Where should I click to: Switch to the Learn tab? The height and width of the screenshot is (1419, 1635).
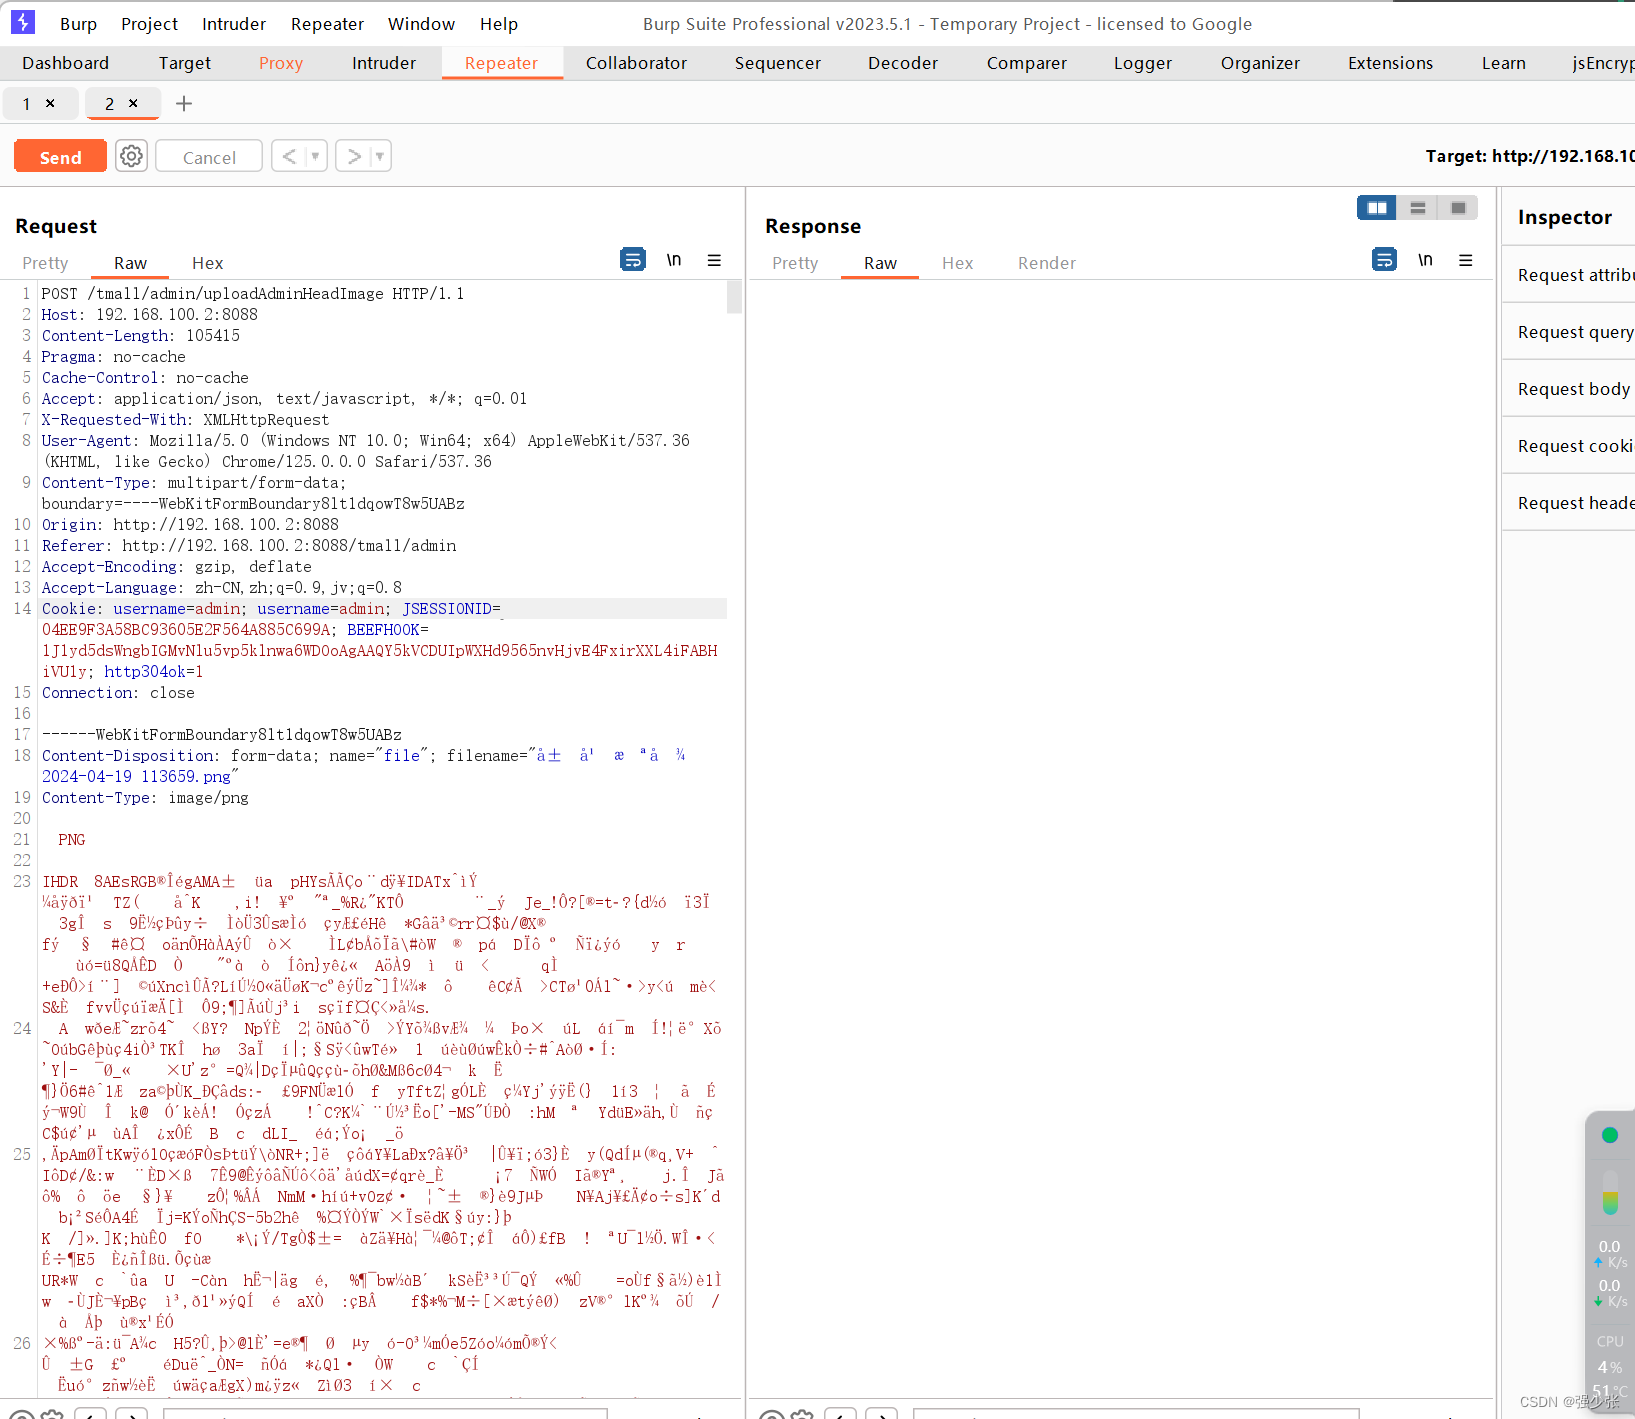tap(1503, 63)
